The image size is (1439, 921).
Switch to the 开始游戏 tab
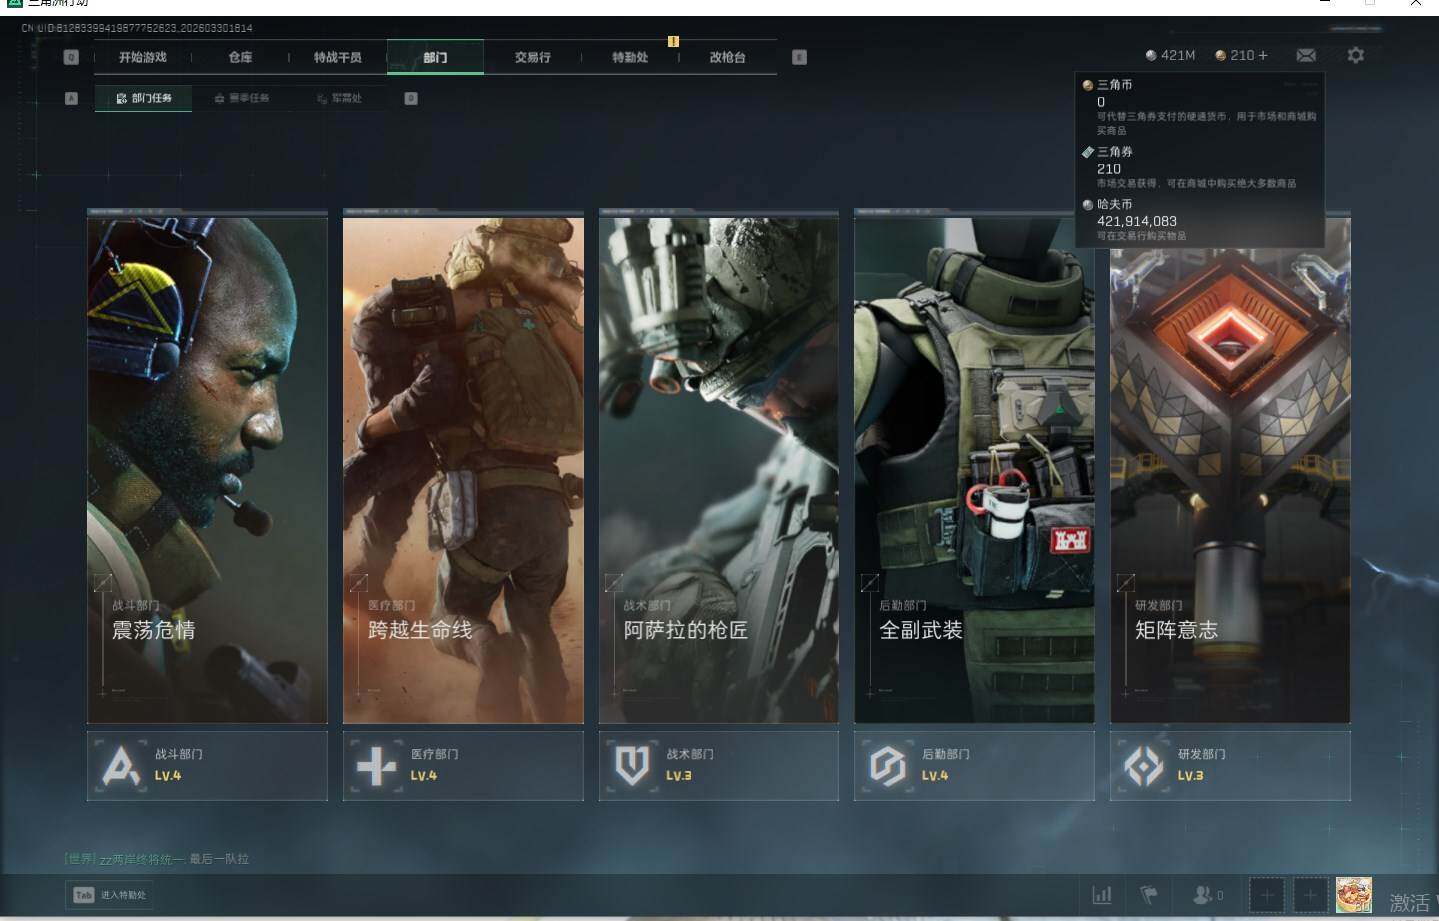click(143, 57)
